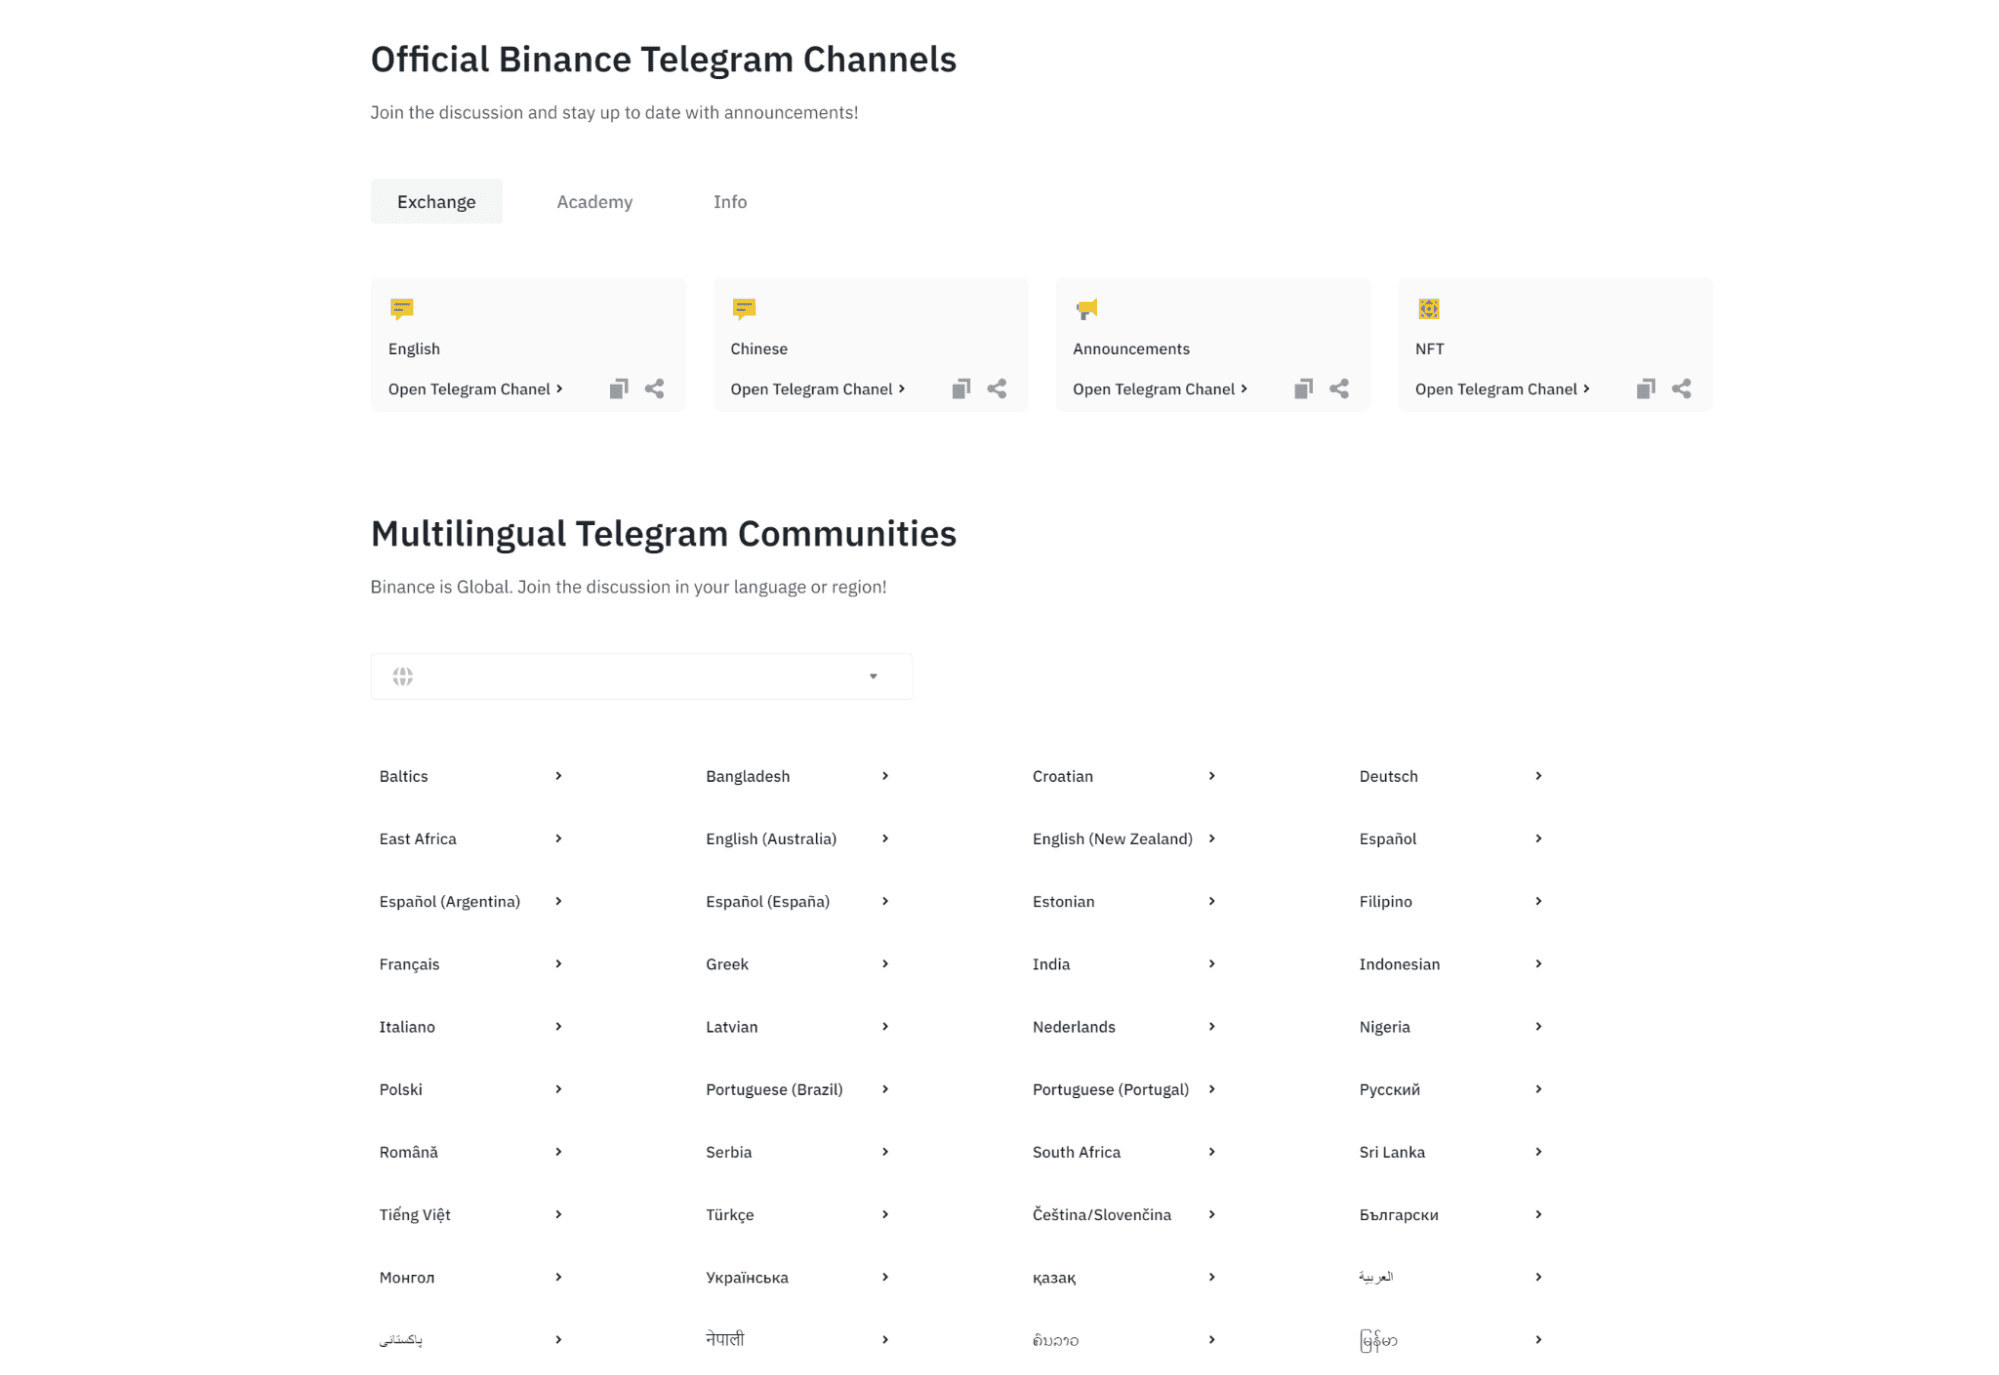Expand the Español (España) chevron
The image size is (1999, 1375).
click(x=885, y=901)
